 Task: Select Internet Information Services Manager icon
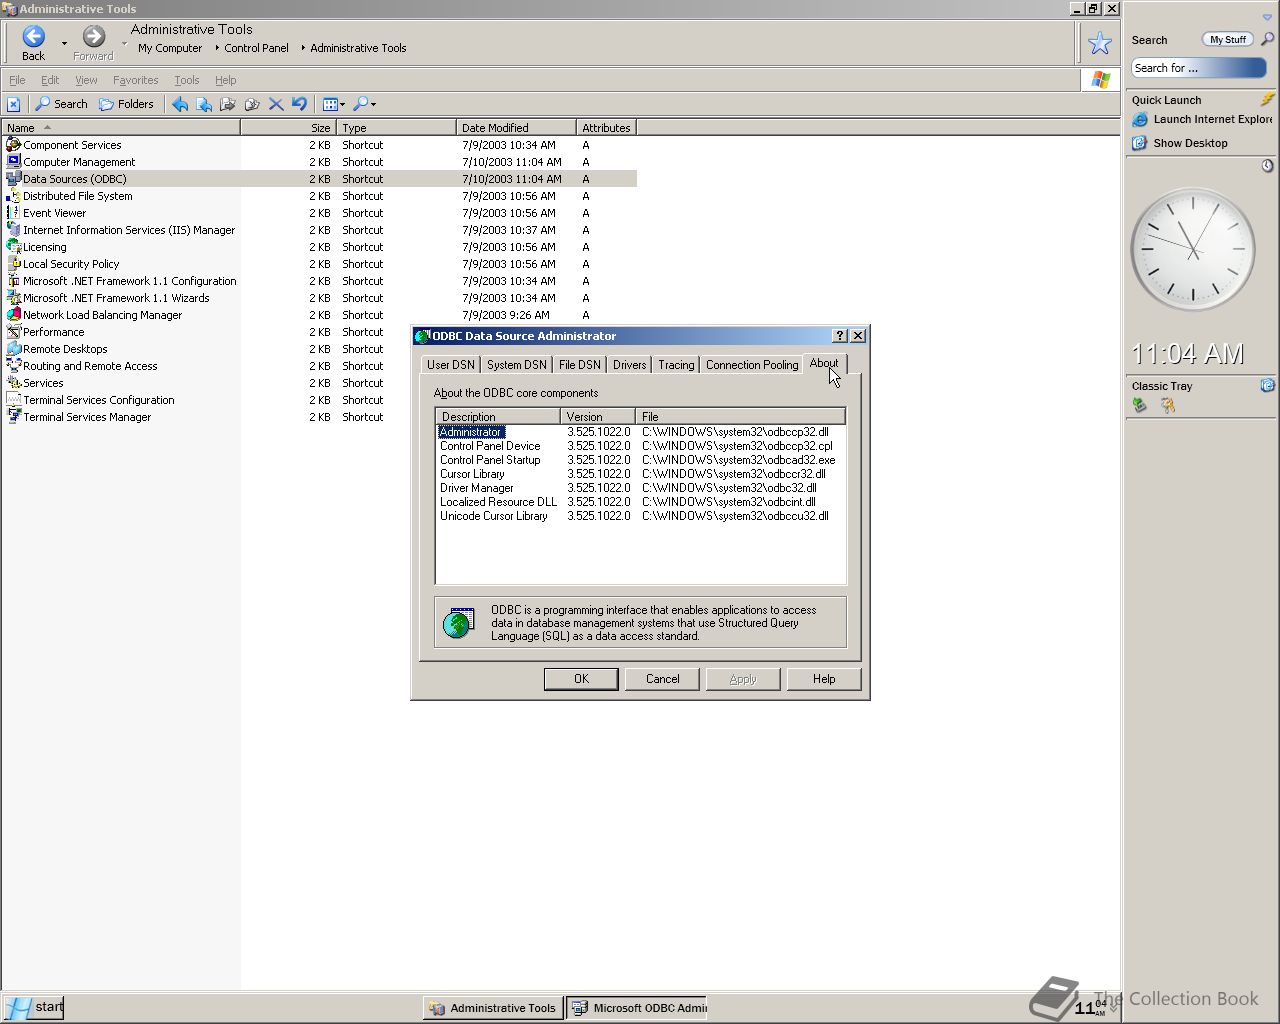14,230
